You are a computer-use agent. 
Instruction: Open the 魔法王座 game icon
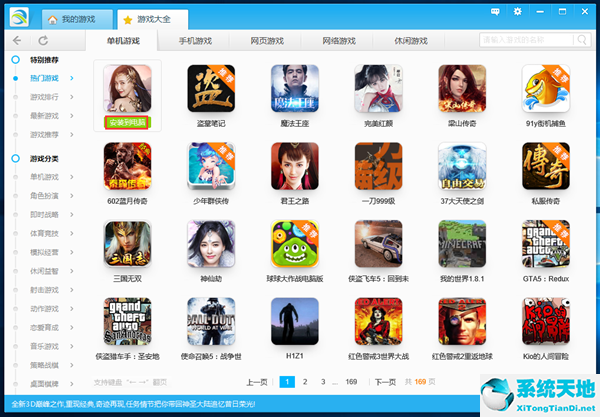point(295,88)
